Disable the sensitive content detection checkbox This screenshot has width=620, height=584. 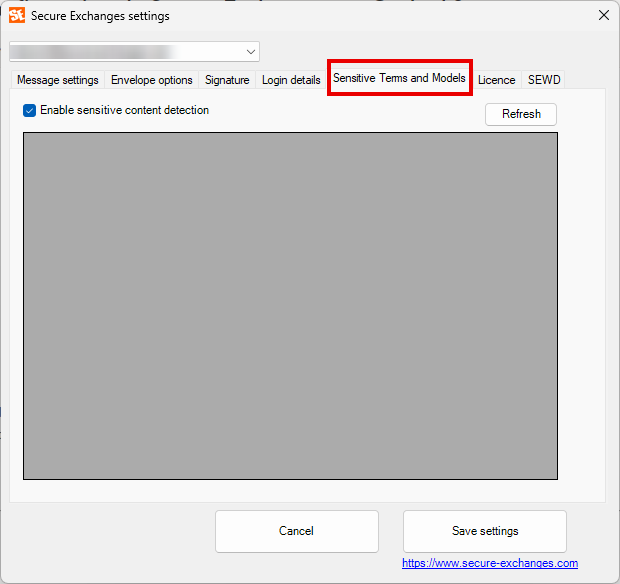pyautogui.click(x=29, y=110)
